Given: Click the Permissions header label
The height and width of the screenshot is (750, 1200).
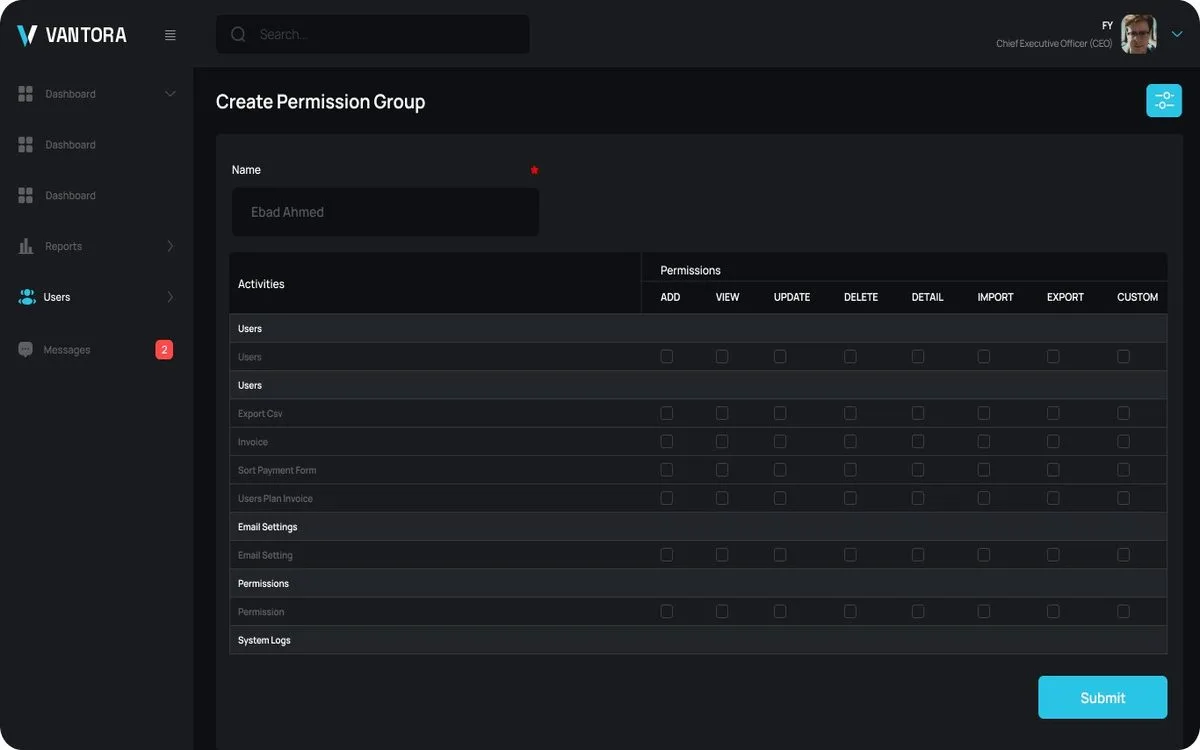Looking at the screenshot, I should [690, 270].
